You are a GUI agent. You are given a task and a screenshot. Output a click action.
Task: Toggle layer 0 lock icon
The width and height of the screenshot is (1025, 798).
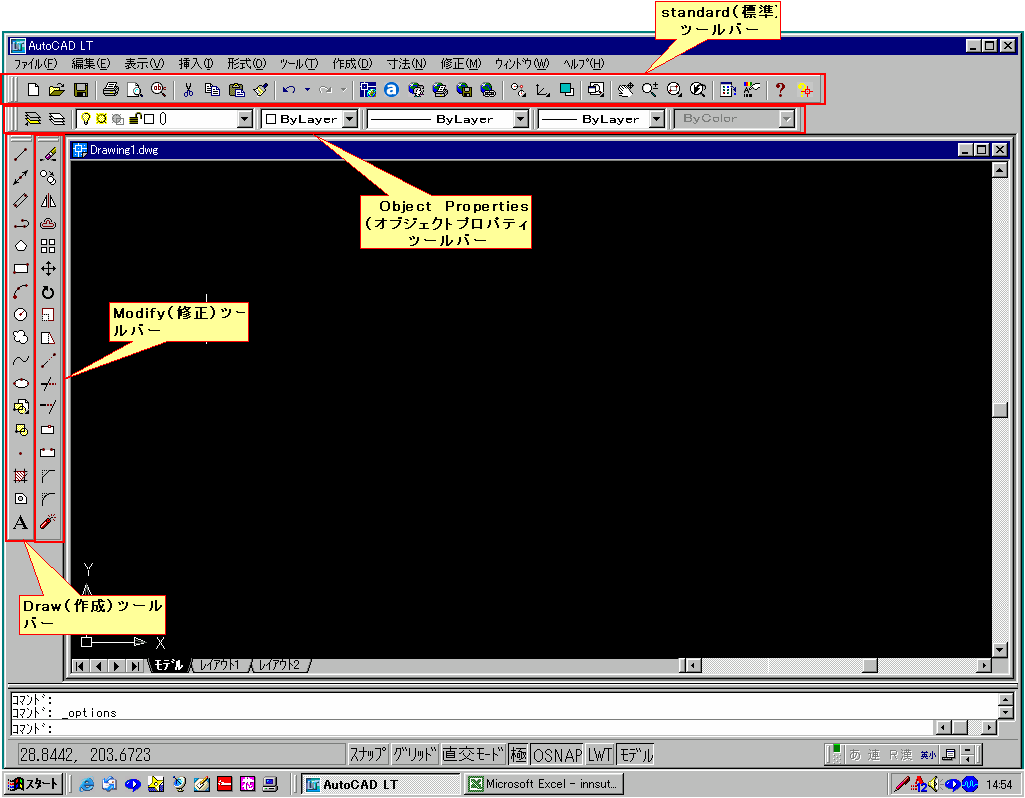[135, 119]
